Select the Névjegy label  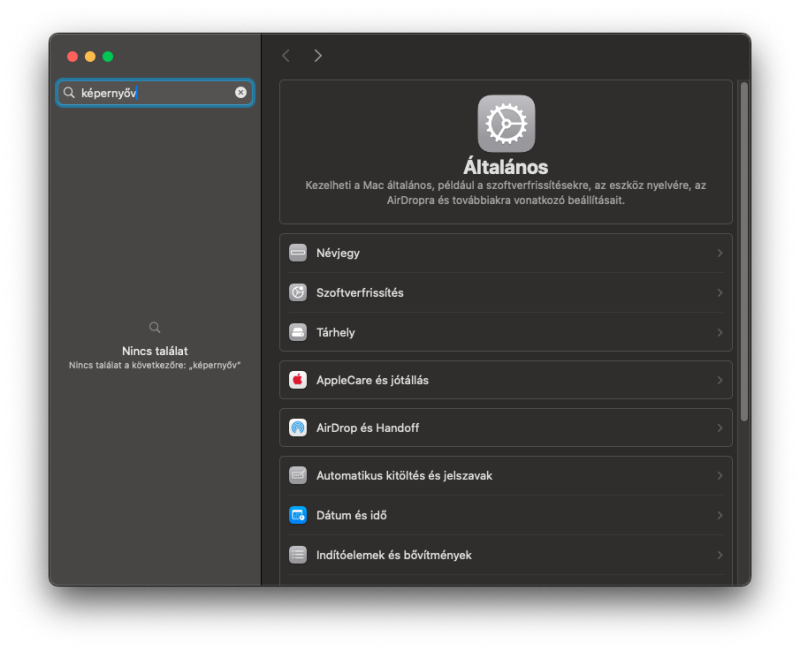pos(338,253)
